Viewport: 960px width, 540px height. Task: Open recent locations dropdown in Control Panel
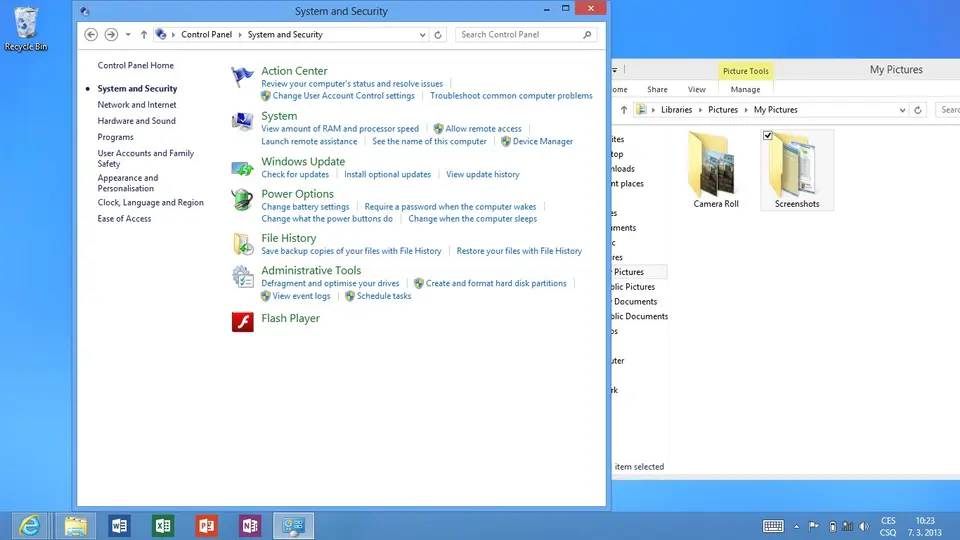click(x=128, y=35)
